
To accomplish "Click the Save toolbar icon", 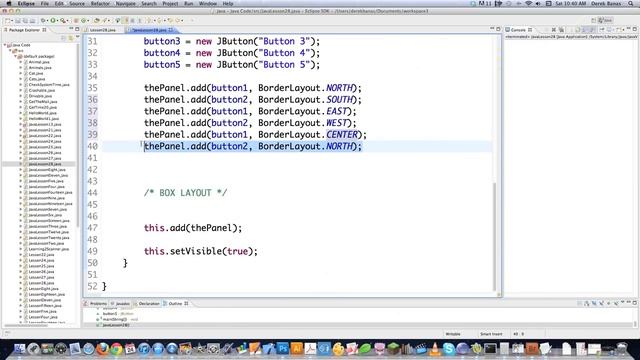I will 18,20.
